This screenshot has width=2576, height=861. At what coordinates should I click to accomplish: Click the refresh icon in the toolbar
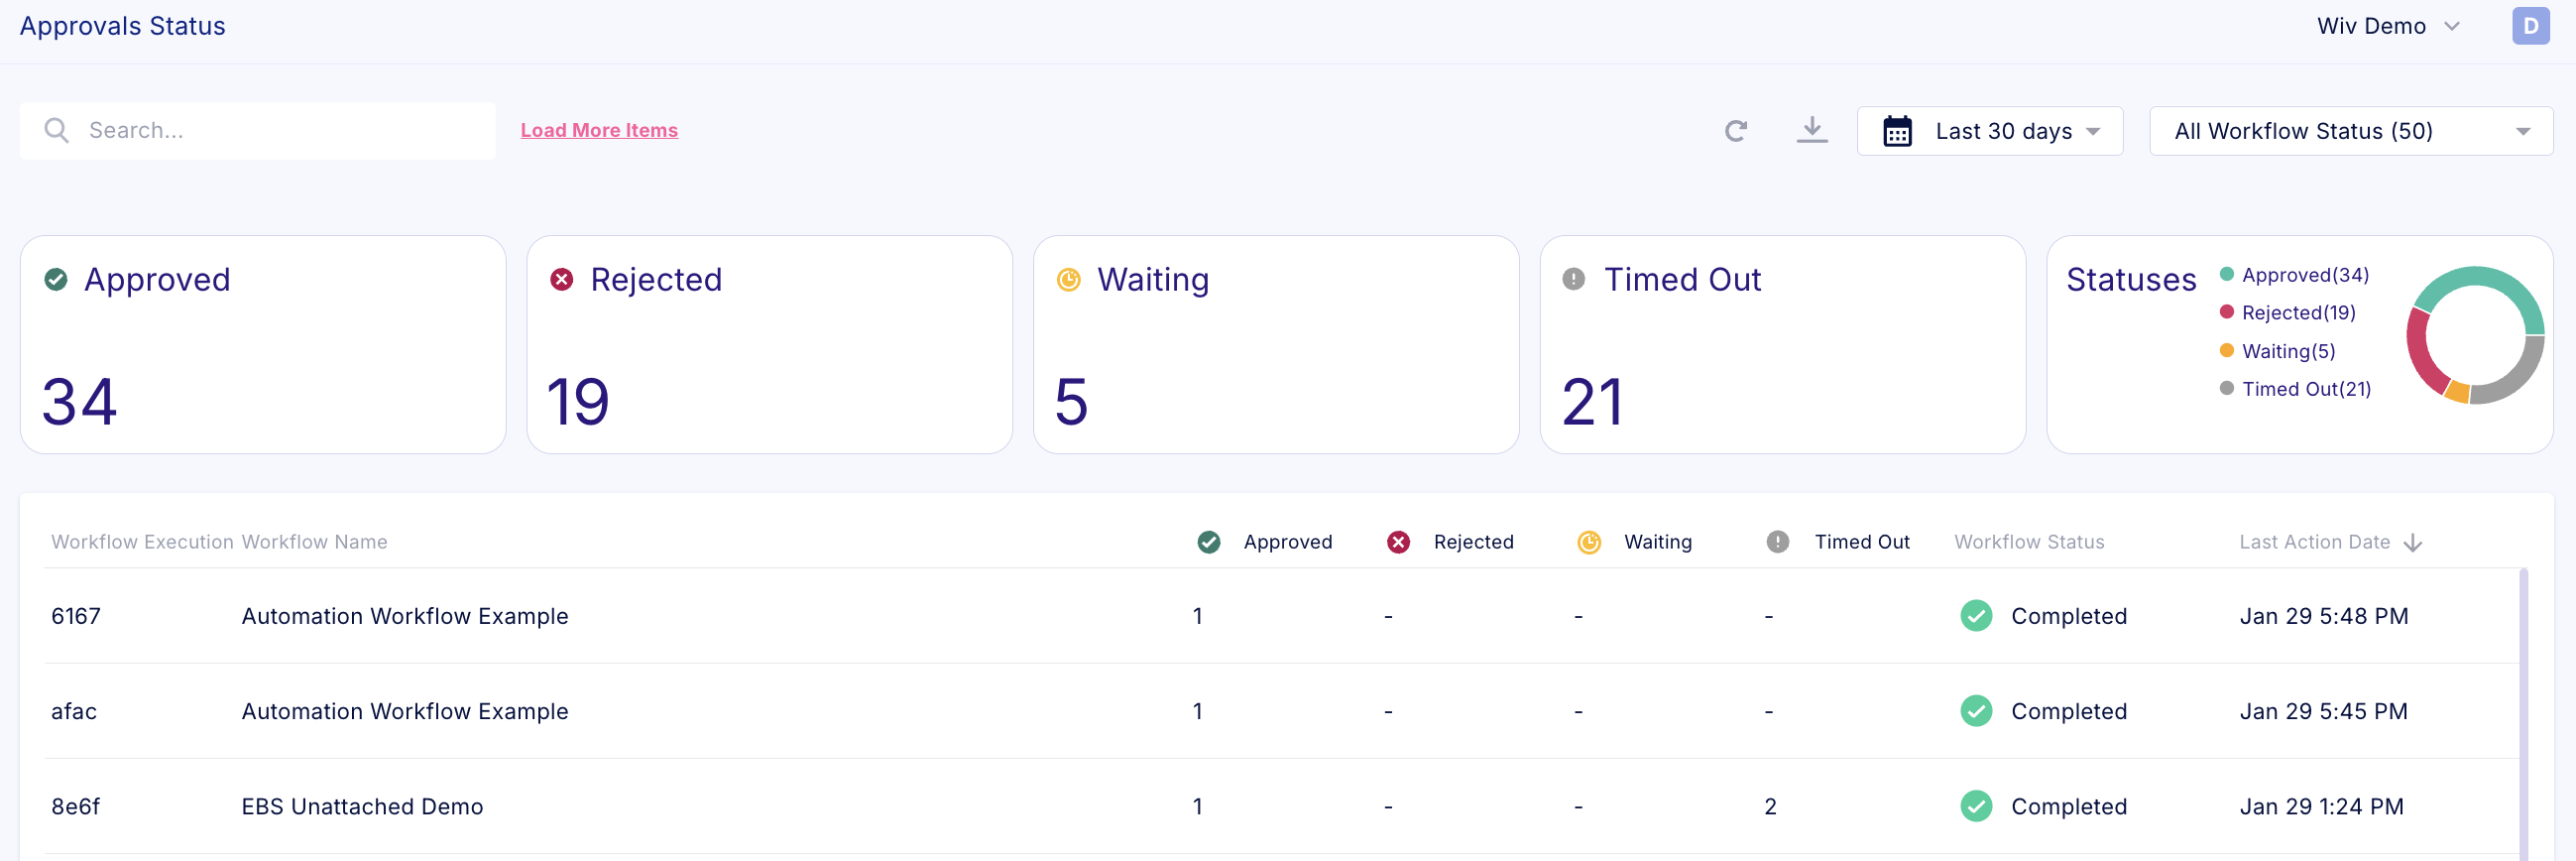click(1735, 131)
